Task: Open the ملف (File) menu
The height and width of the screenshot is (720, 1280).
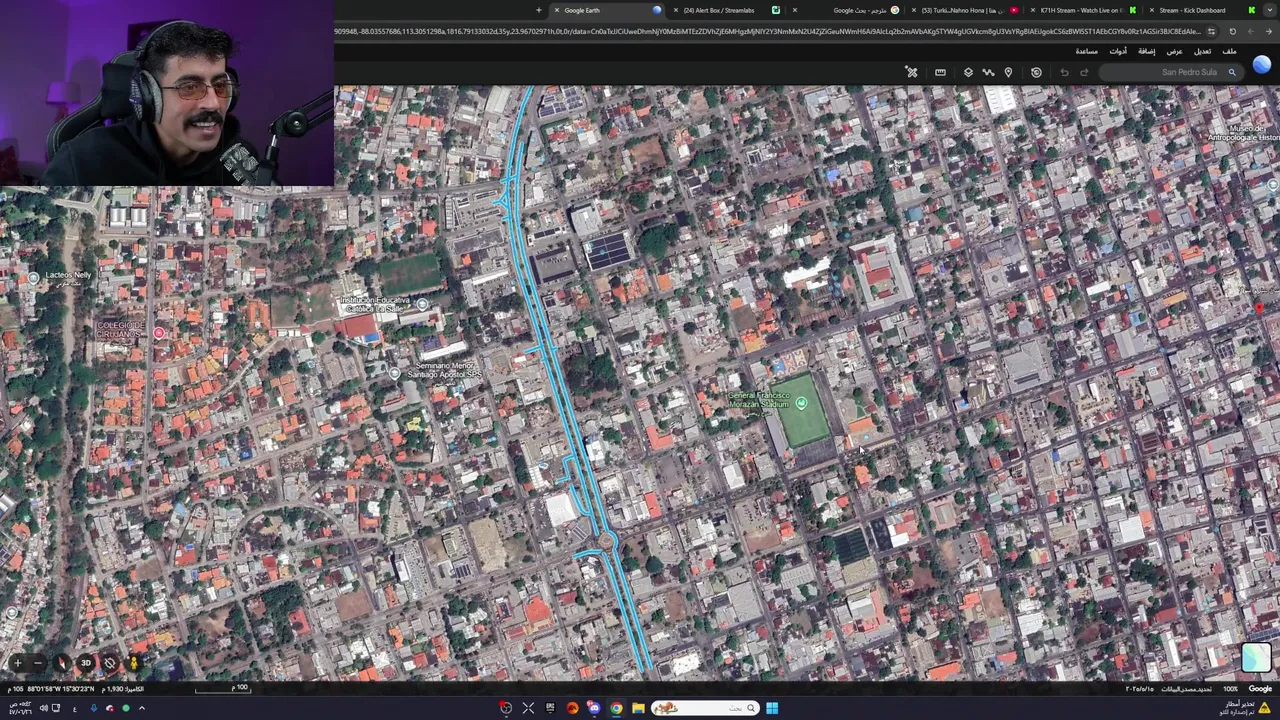Action: tap(1229, 51)
